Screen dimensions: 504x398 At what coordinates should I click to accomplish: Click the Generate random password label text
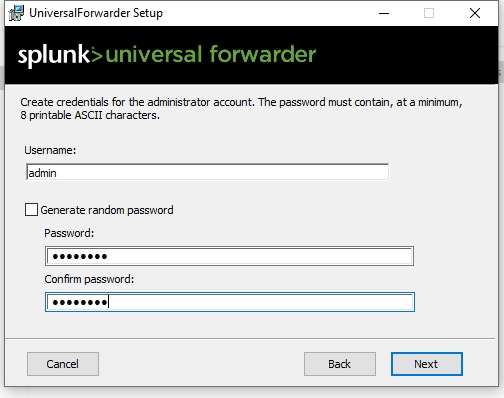(107, 210)
